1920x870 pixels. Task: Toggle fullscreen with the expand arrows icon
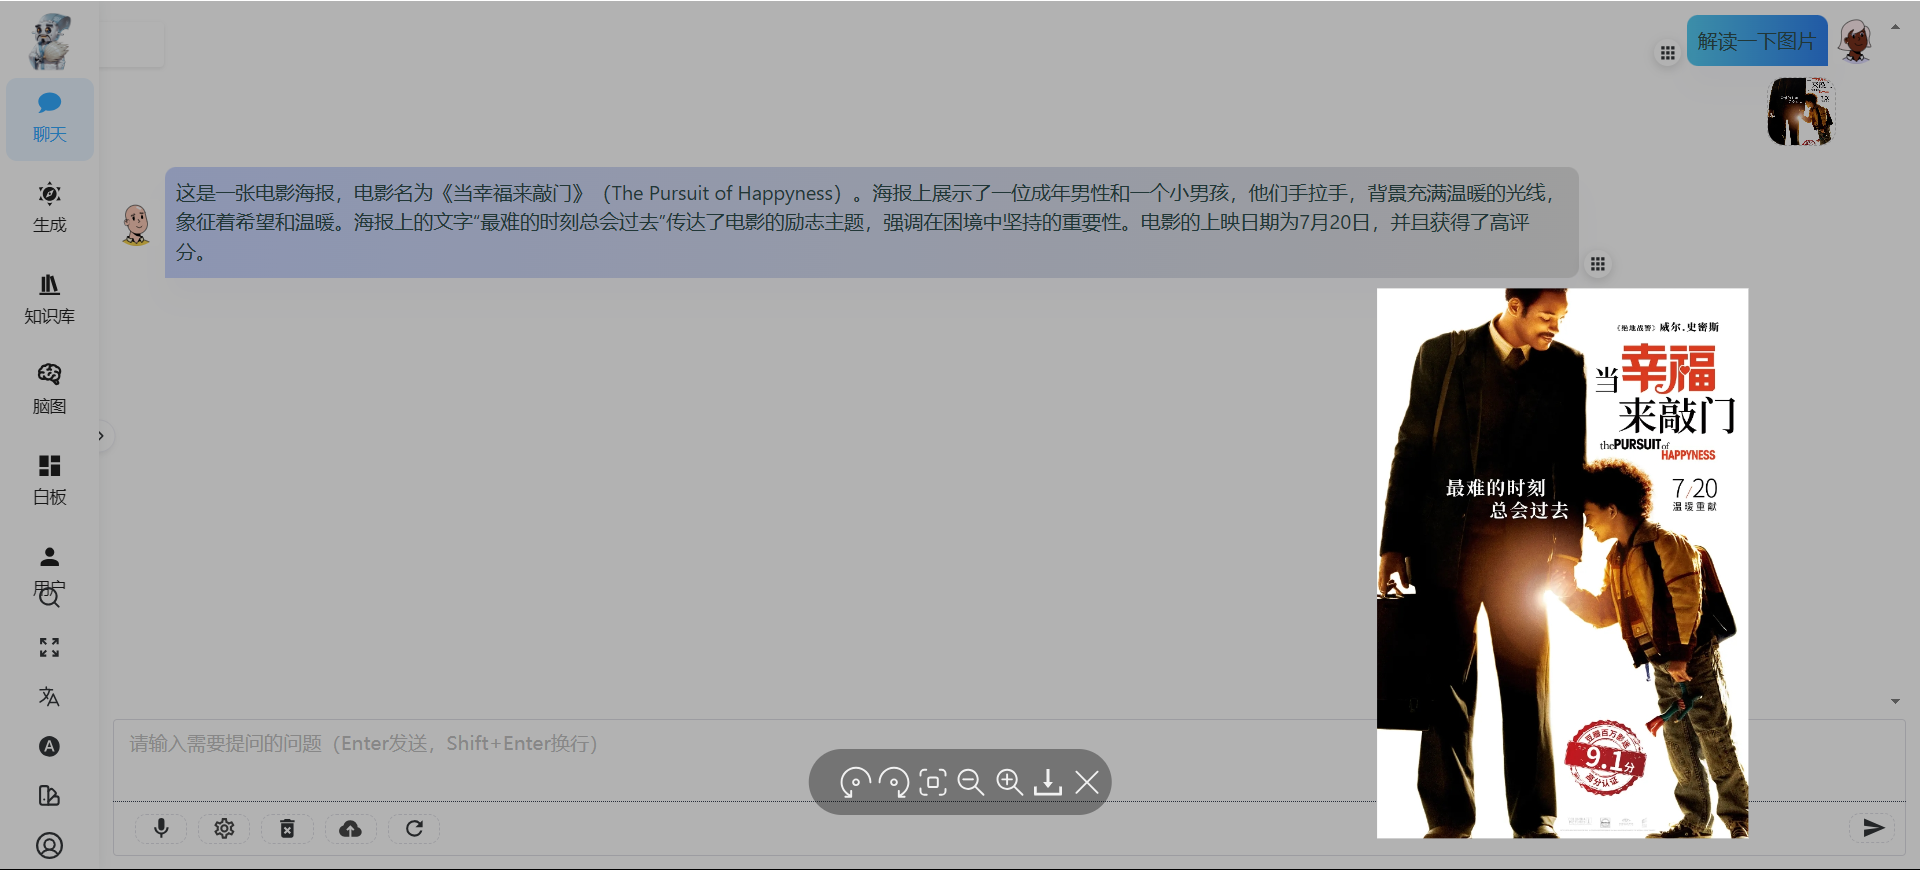(49, 647)
